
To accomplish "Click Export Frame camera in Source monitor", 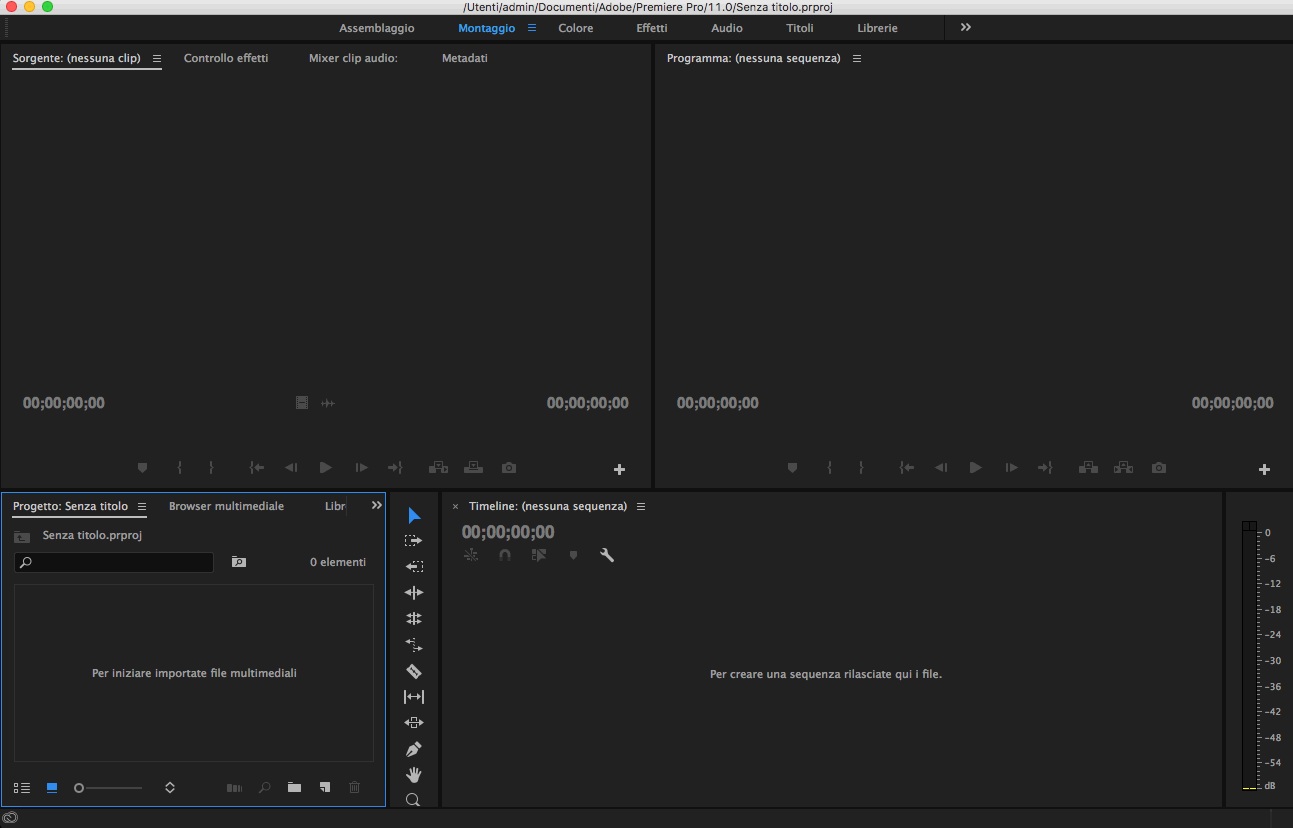I will (509, 467).
